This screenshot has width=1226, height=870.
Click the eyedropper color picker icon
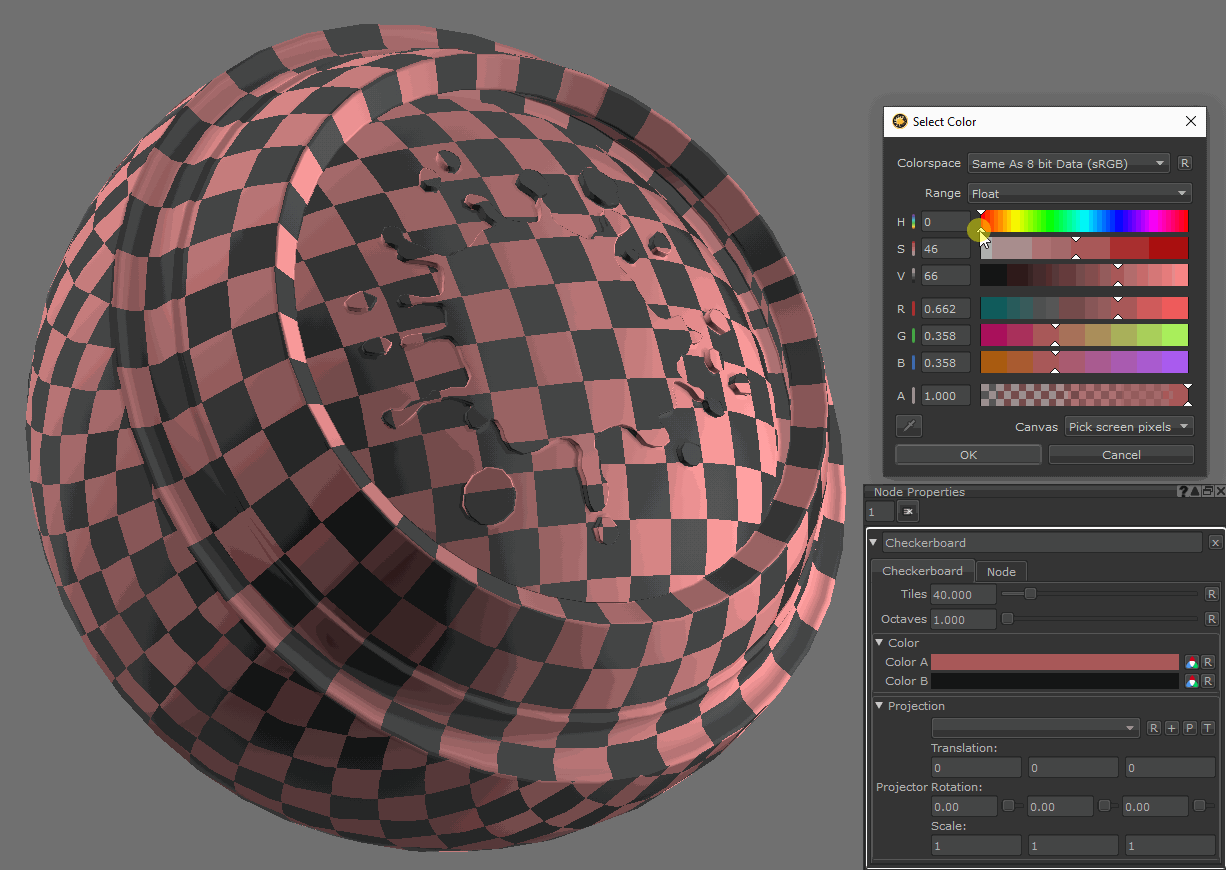click(909, 427)
